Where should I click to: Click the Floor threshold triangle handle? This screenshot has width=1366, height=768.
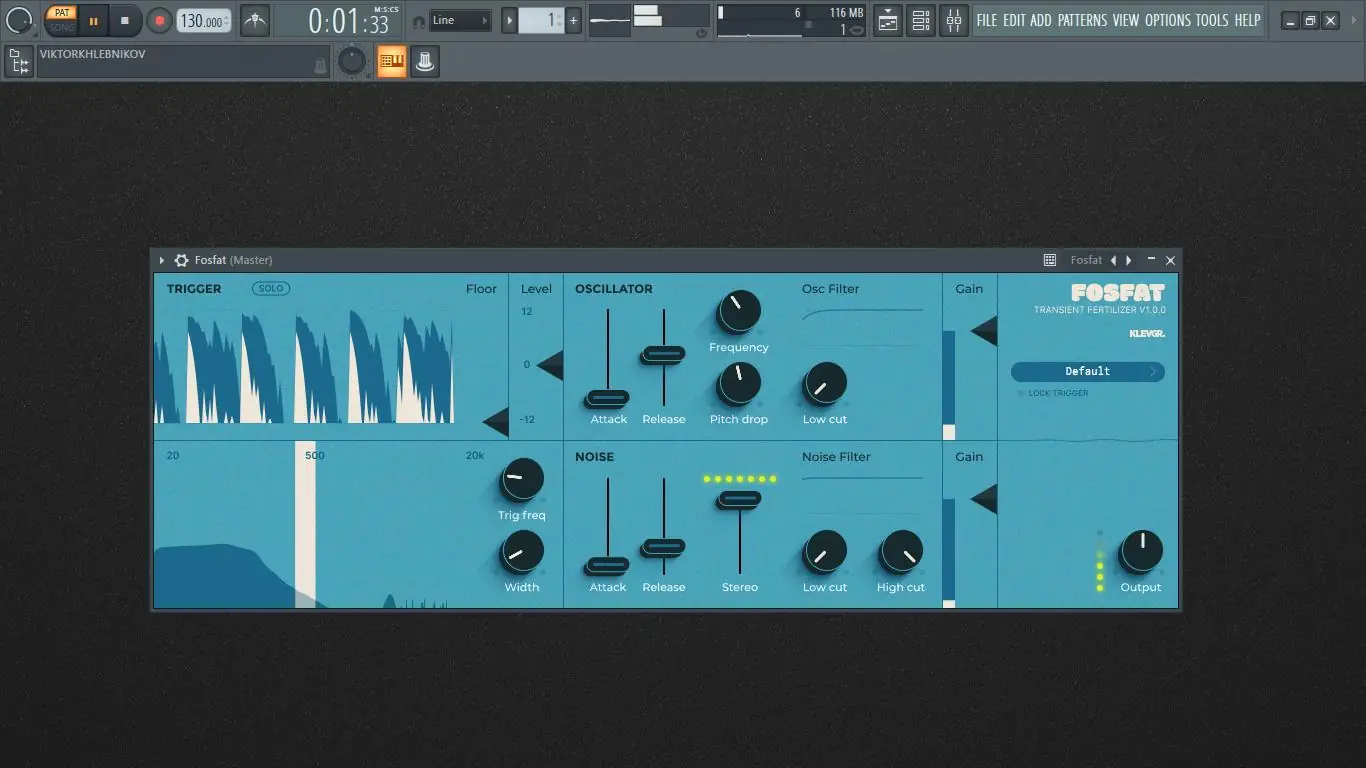[496, 422]
